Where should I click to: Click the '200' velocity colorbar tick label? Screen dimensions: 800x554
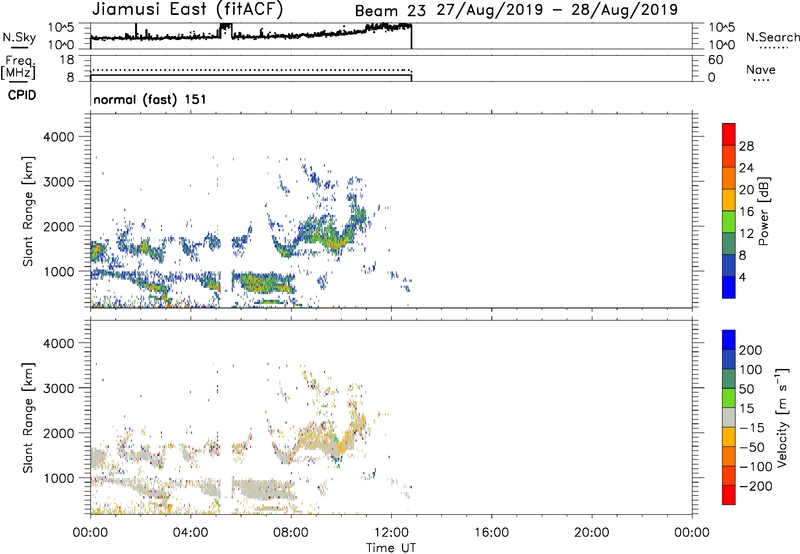(x=751, y=350)
